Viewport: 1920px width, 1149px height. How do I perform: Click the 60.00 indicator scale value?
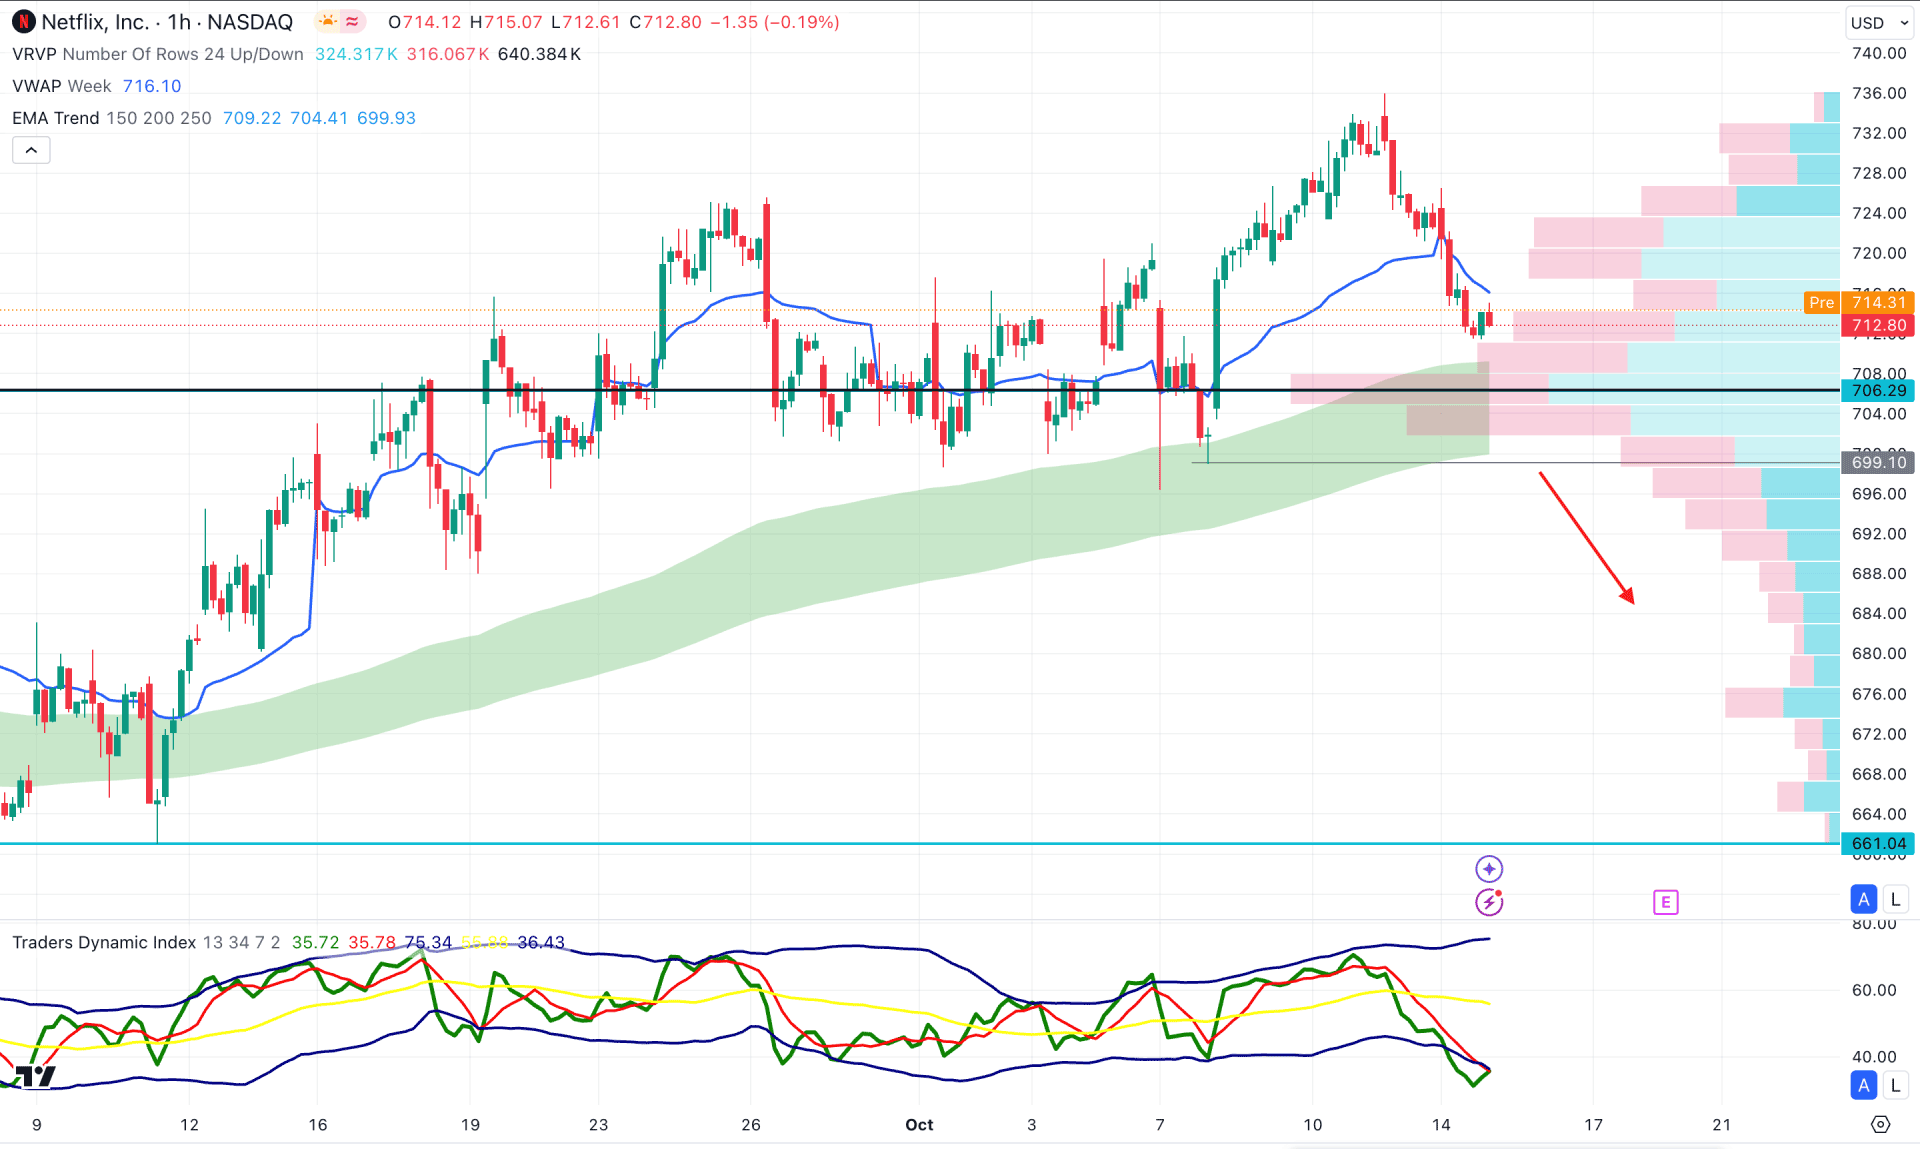tap(1874, 990)
